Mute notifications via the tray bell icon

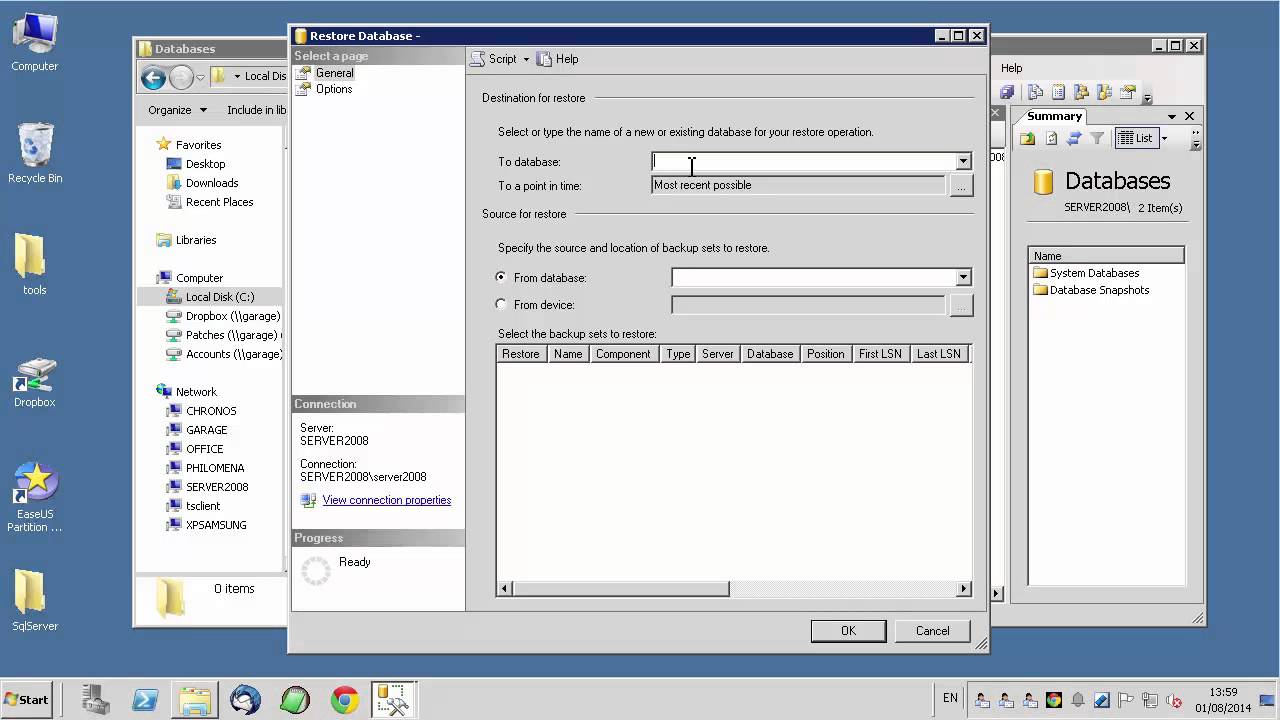[x=1078, y=700]
